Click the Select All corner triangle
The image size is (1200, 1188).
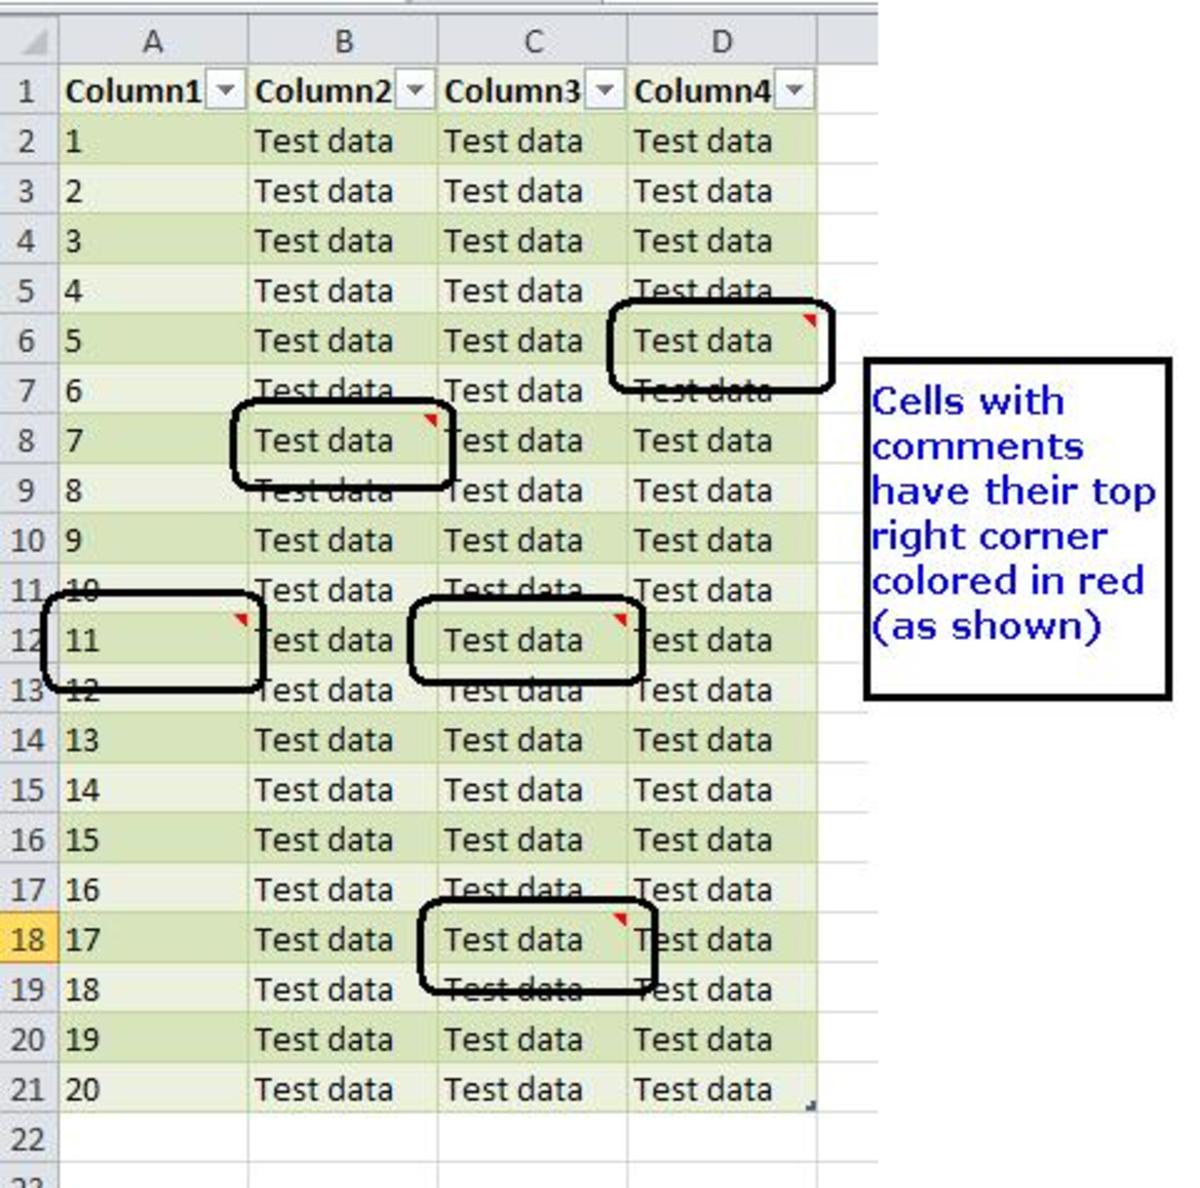(x=34, y=42)
